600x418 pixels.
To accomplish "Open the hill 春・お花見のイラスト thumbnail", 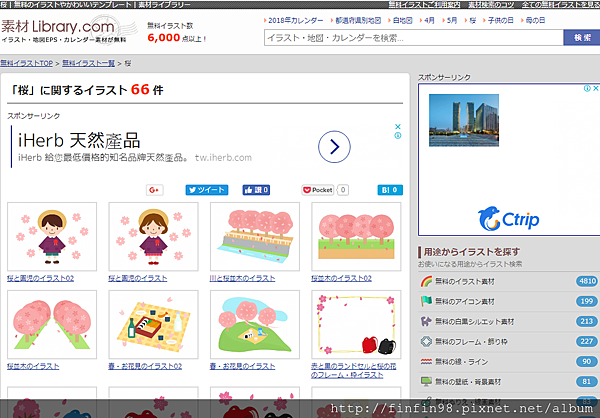I will point(255,325).
